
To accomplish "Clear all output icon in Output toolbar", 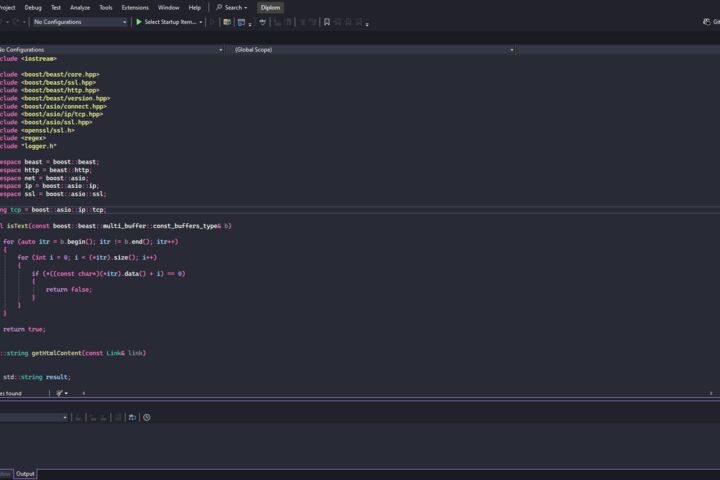I will click(x=118, y=418).
